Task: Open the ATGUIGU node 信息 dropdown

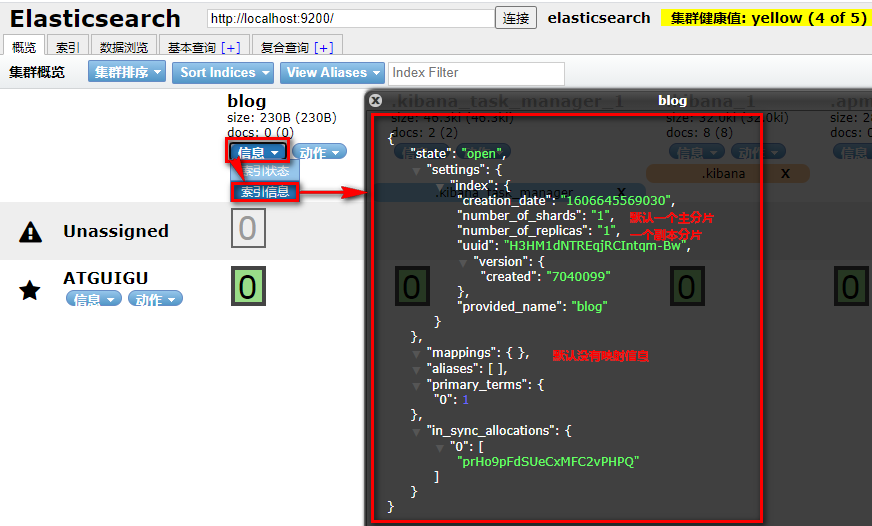Action: coord(93,299)
